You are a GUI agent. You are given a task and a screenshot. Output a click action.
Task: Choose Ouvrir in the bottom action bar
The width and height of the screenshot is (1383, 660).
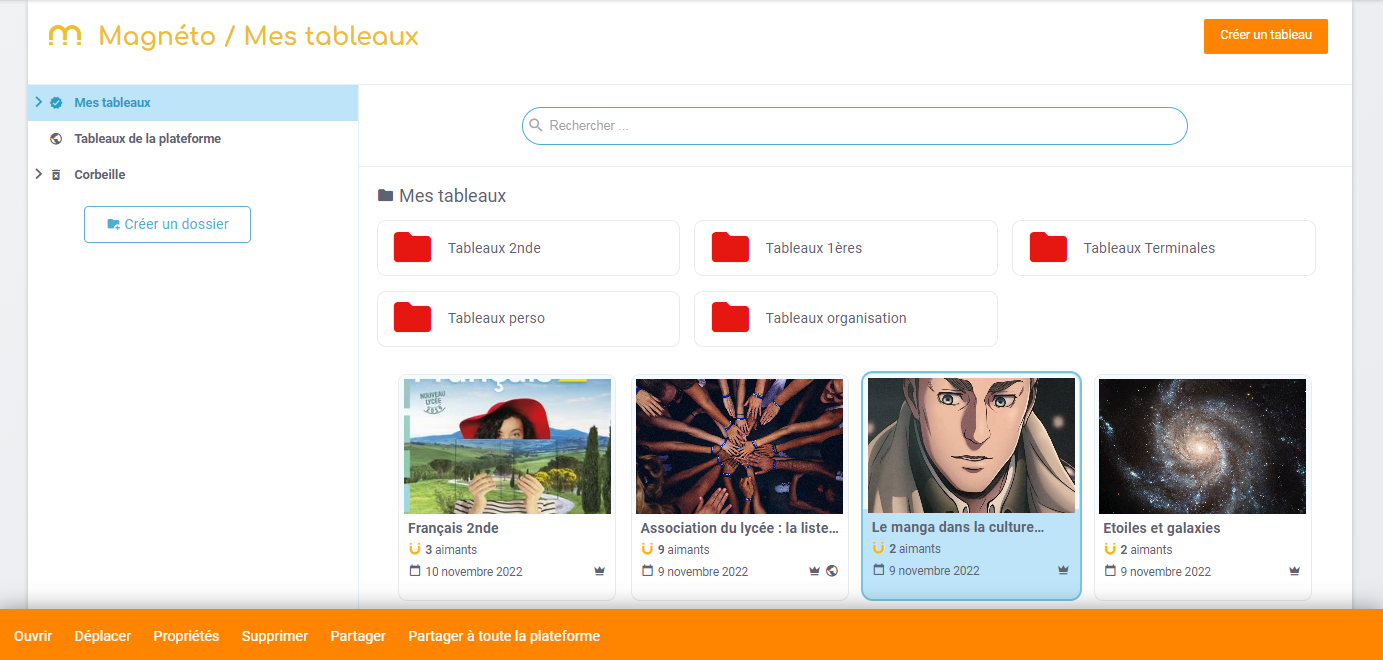coord(33,636)
